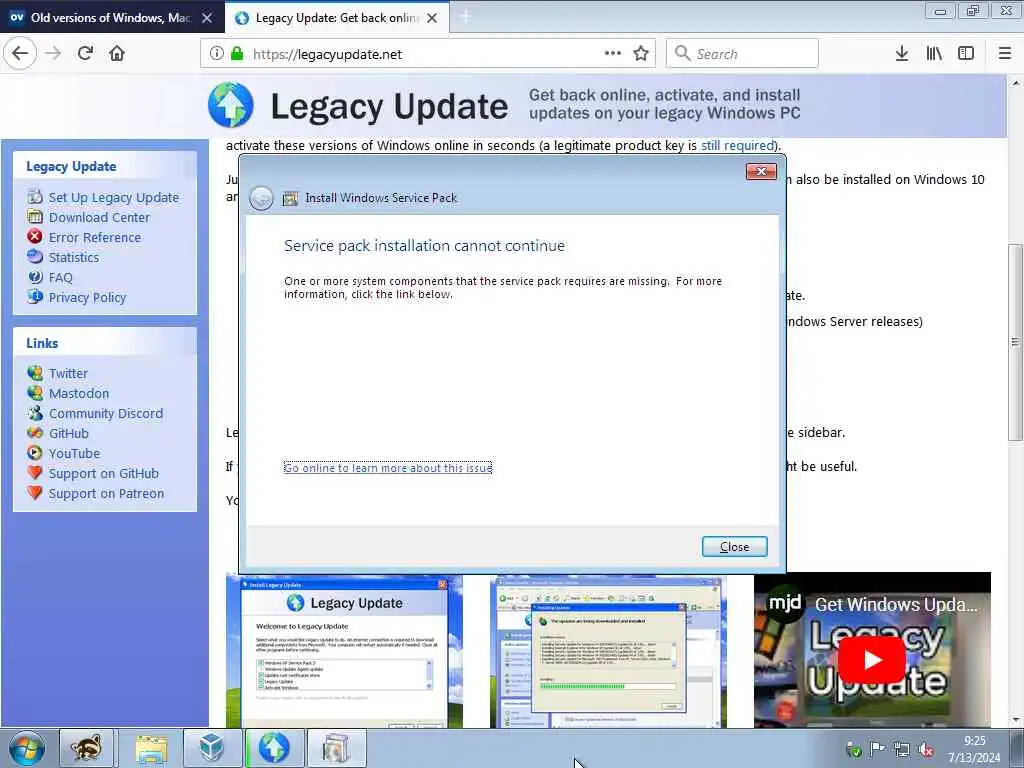Image resolution: width=1024 pixels, height=768 pixels.
Task: Click the Set Up Legacy Update icon
Action: (35, 197)
